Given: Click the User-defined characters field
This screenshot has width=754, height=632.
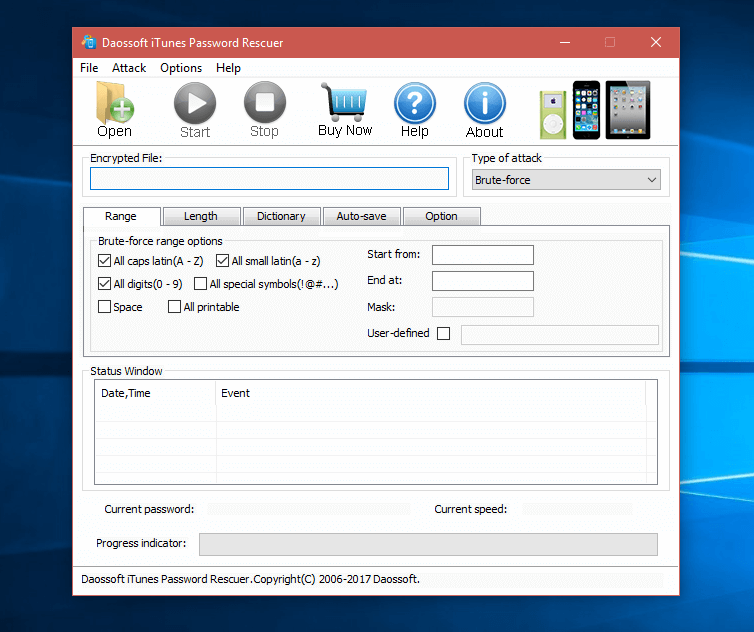Looking at the screenshot, I should [x=560, y=335].
